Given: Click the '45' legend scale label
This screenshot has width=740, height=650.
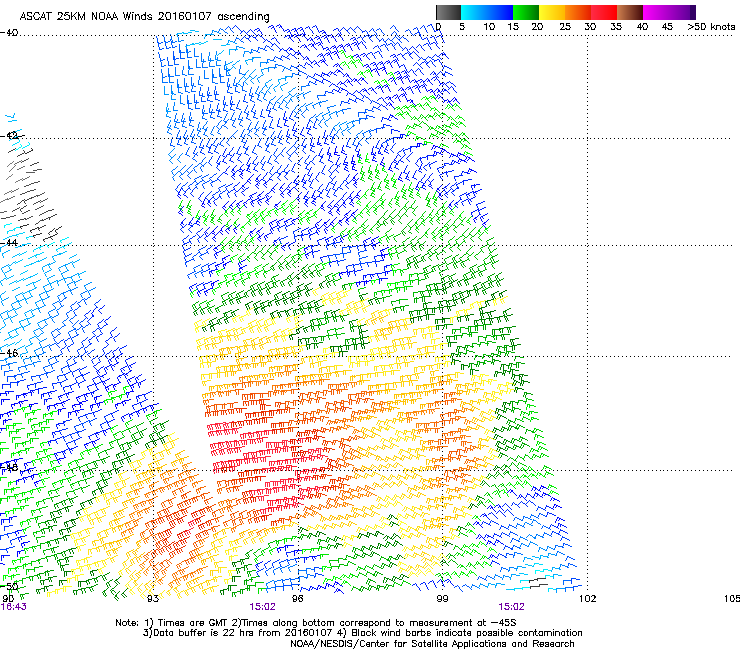Looking at the screenshot, I should [667, 27].
